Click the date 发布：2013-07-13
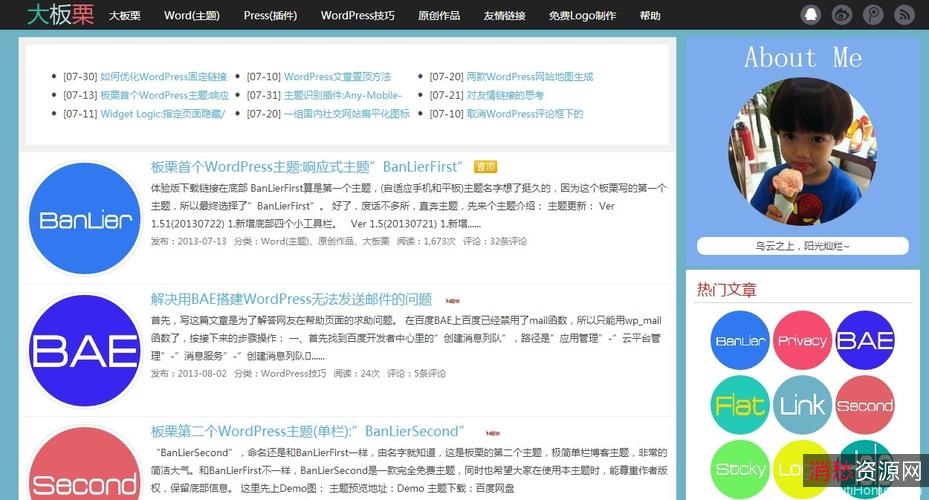Screen dimensions: 929x500 [188, 241]
